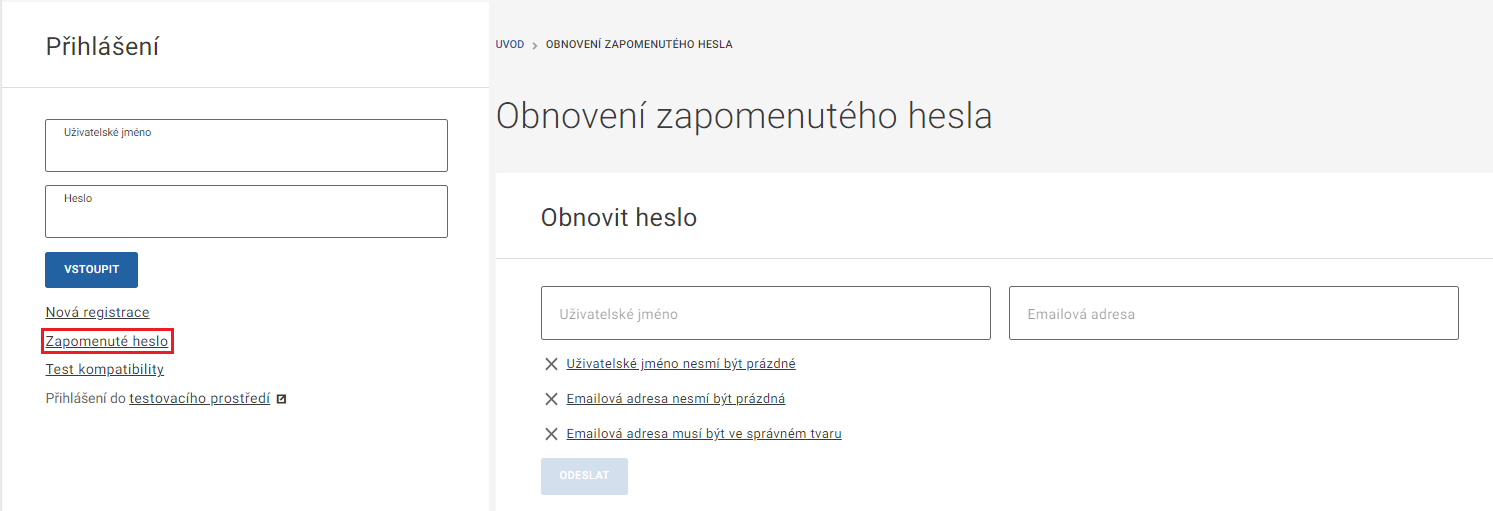This screenshot has height=511, width=1493.
Task: Click the breadcrumb chevron separator after UVOD
Action: [535, 45]
